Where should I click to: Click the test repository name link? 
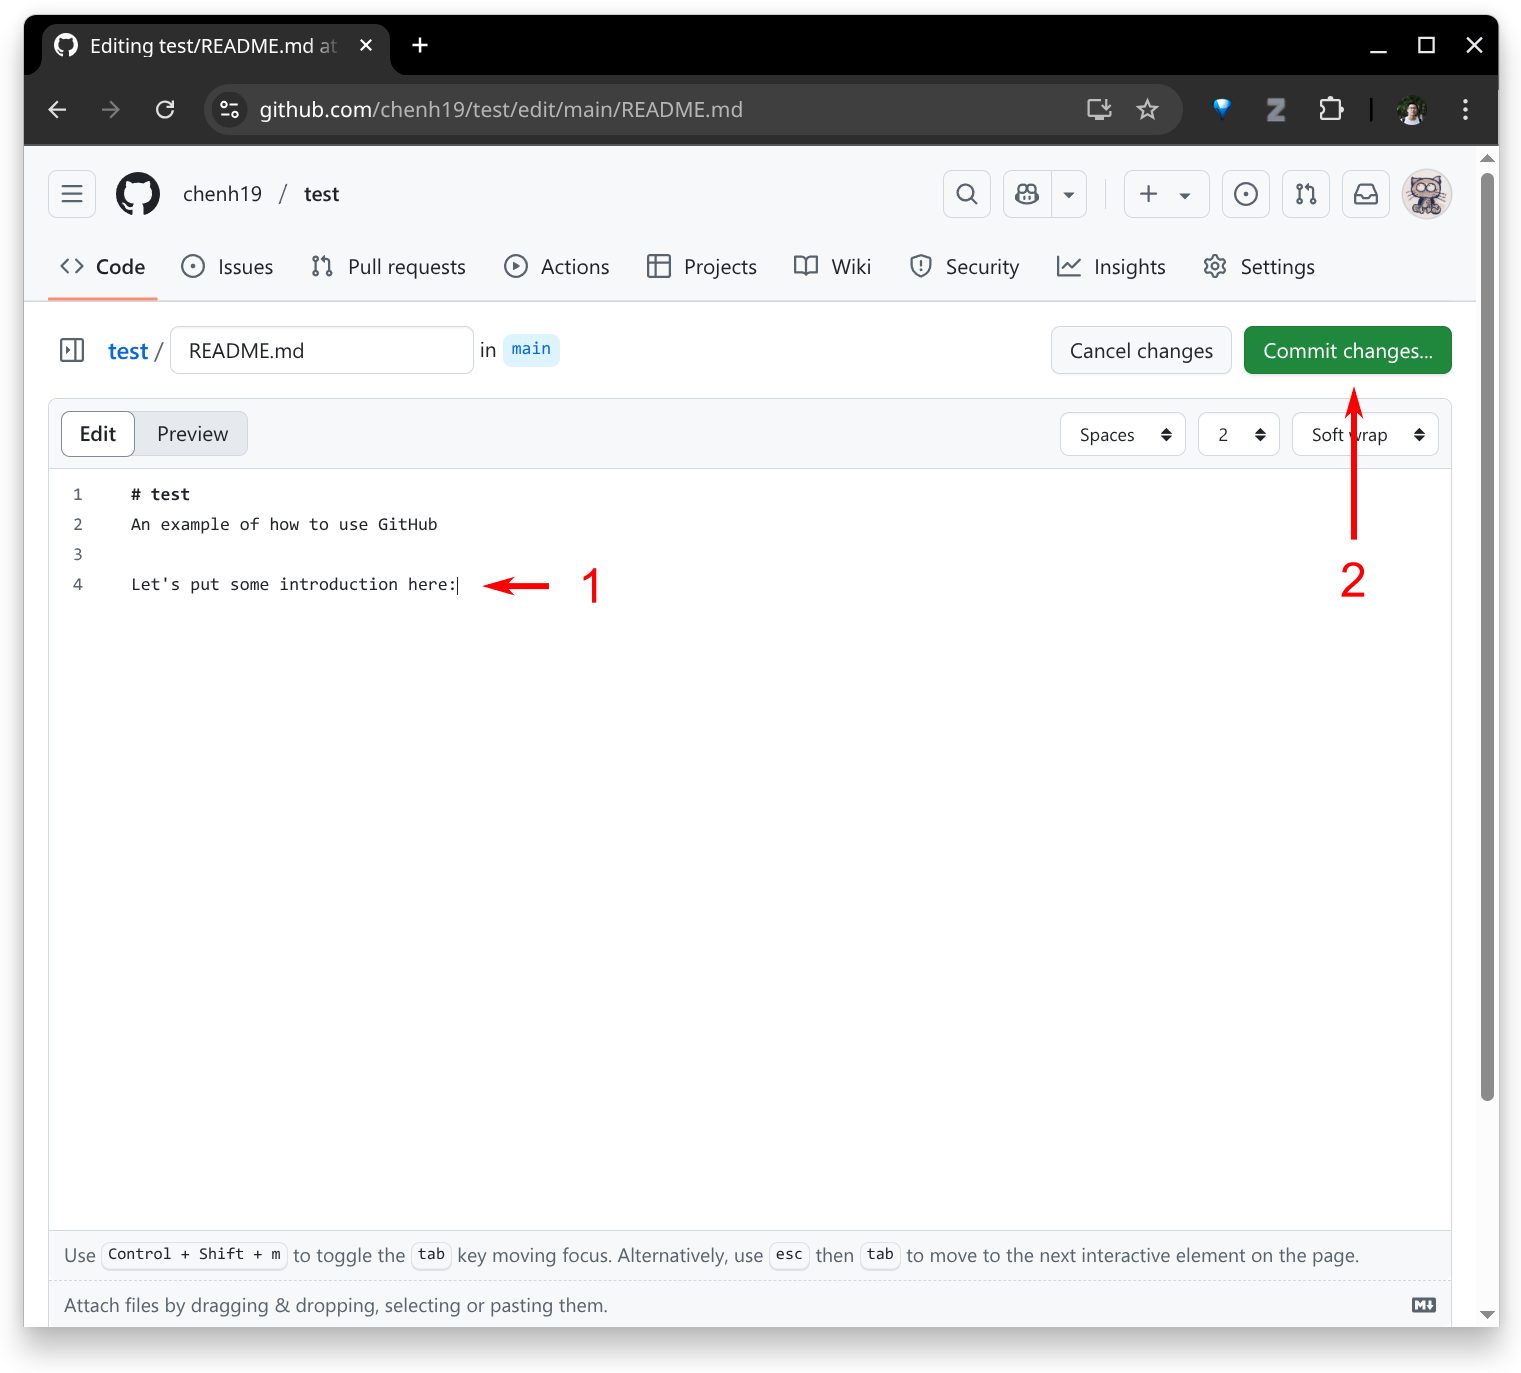[321, 194]
